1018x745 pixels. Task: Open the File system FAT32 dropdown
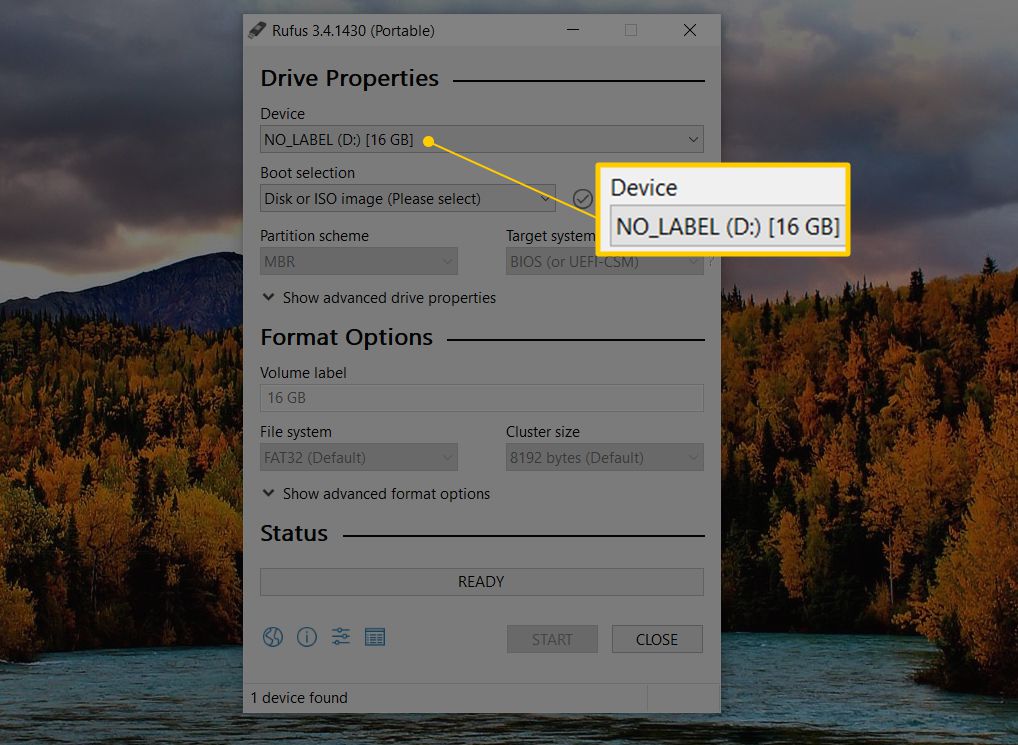click(x=358, y=458)
